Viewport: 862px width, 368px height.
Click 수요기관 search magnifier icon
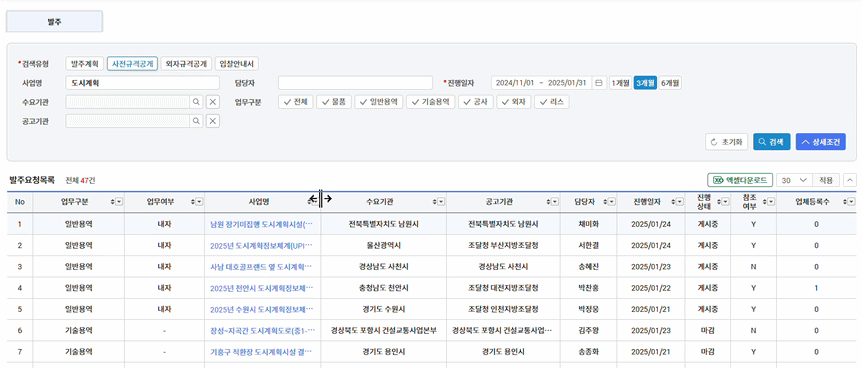[x=195, y=102]
